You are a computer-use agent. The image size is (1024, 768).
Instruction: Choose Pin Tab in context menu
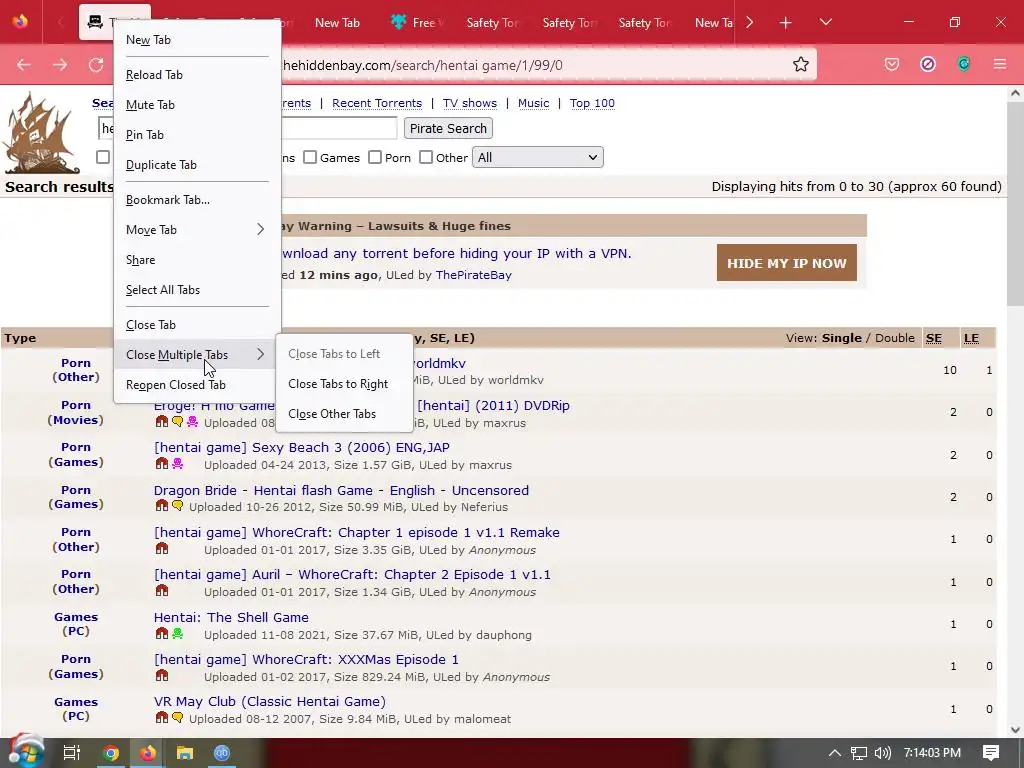197,135
